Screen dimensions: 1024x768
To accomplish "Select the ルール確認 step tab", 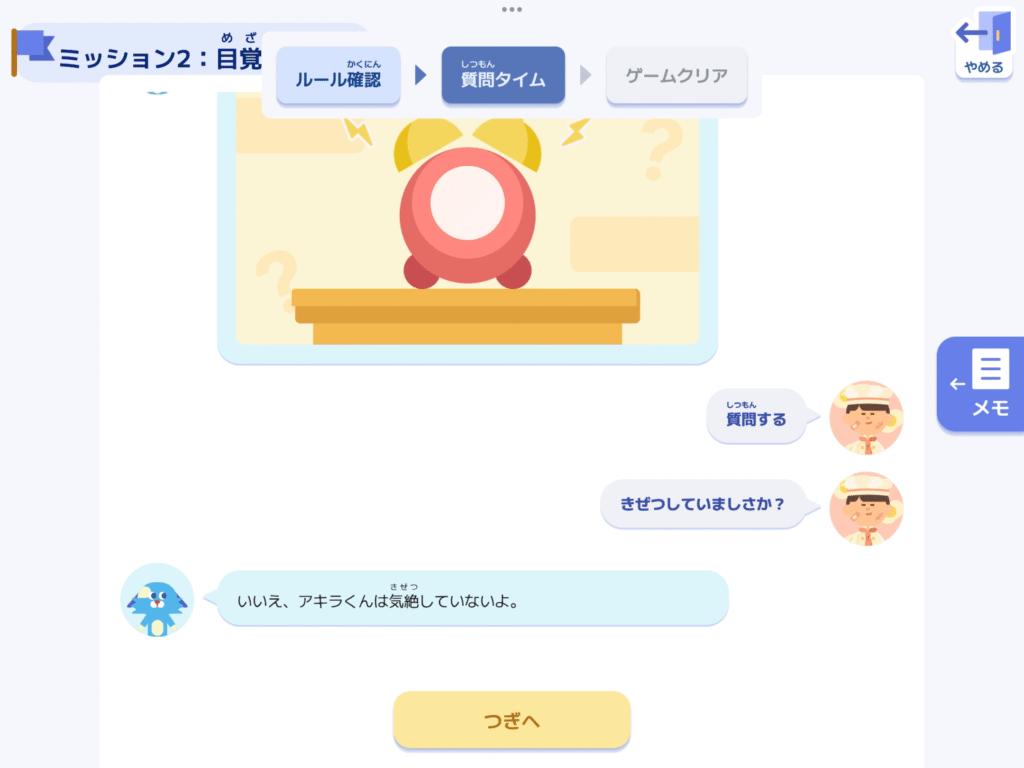I will (338, 75).
